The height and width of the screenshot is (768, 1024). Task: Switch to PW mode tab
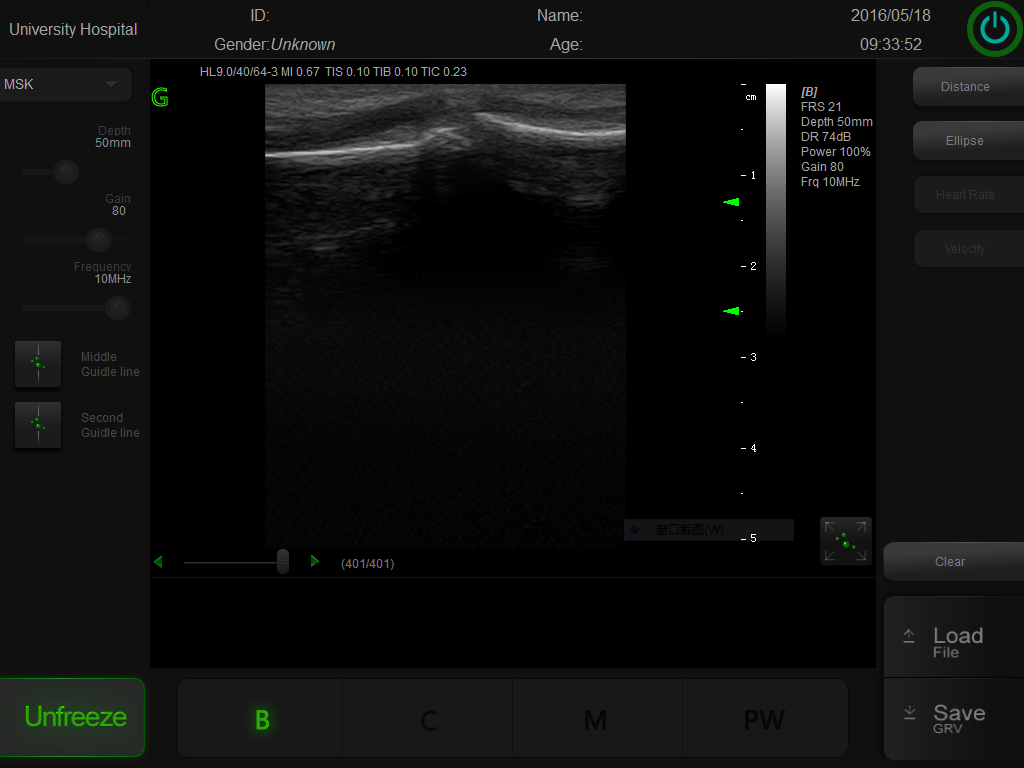pyautogui.click(x=764, y=719)
